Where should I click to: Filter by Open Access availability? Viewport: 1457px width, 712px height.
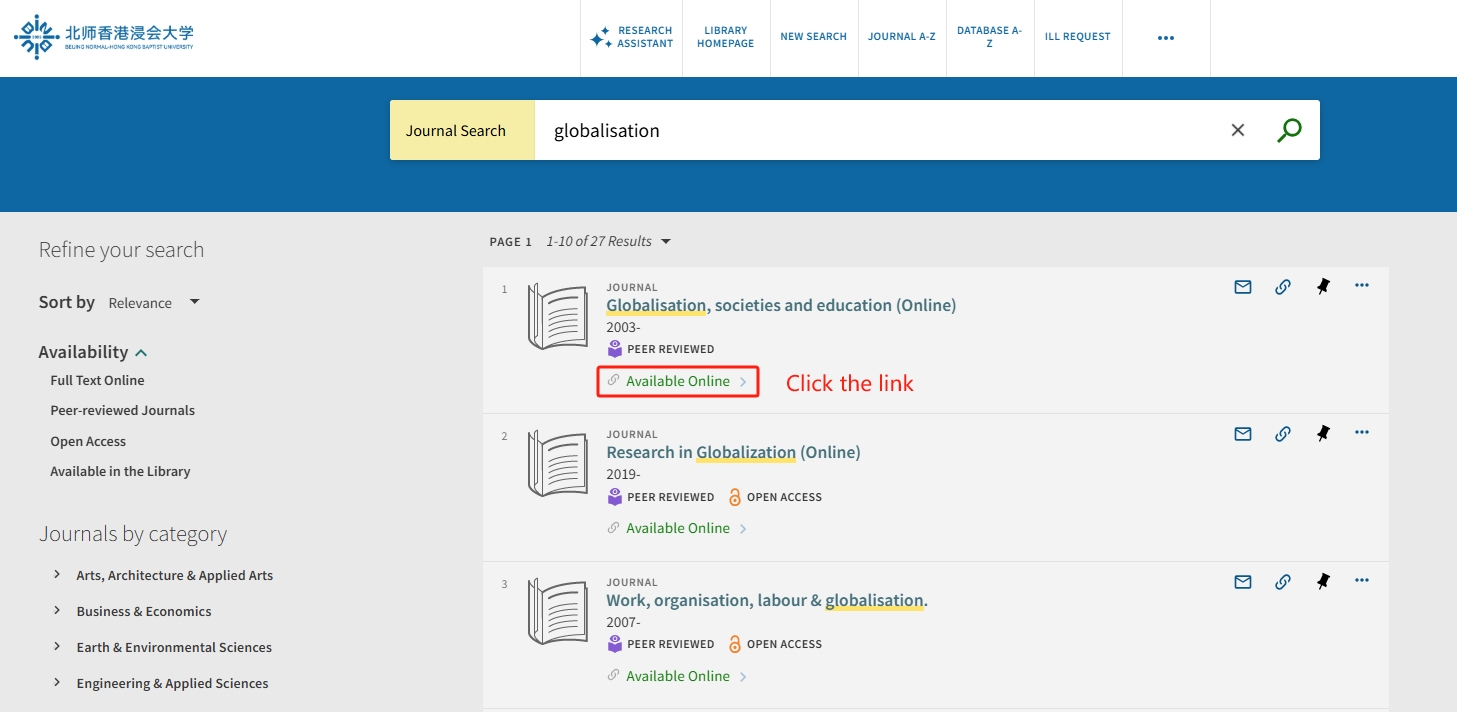click(88, 441)
